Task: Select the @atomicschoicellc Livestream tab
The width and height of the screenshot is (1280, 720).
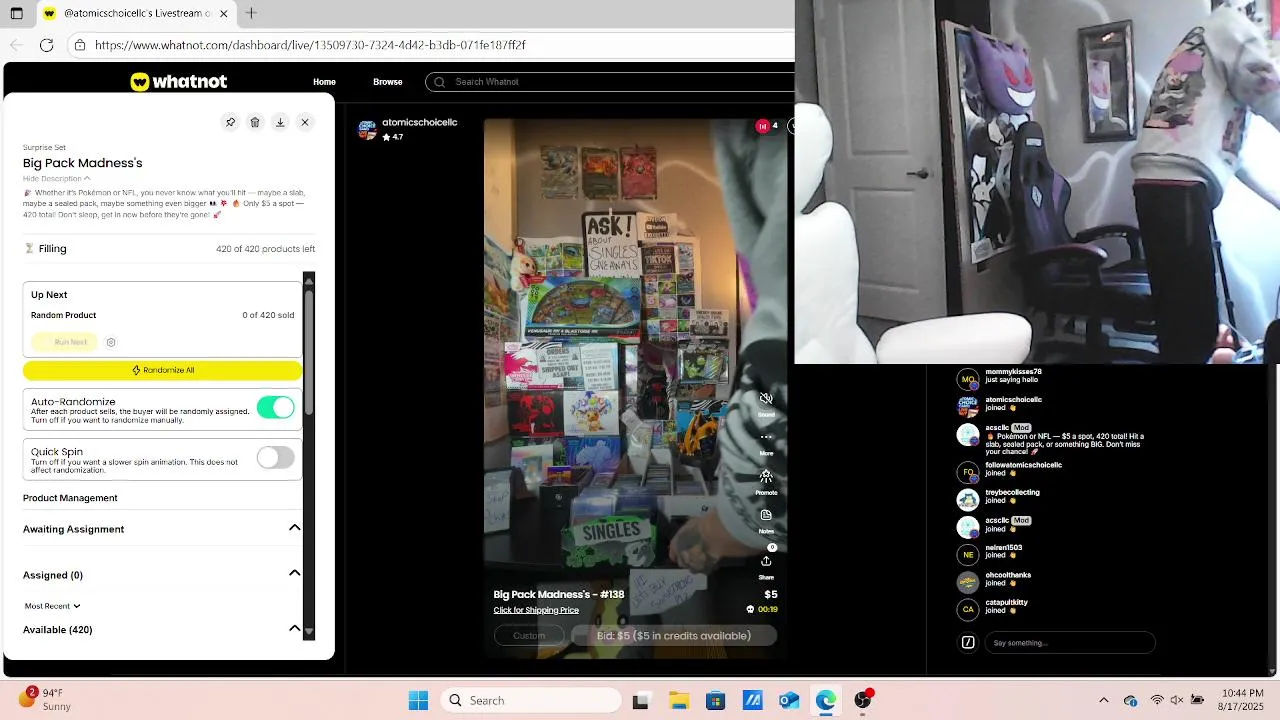Action: tap(136, 14)
